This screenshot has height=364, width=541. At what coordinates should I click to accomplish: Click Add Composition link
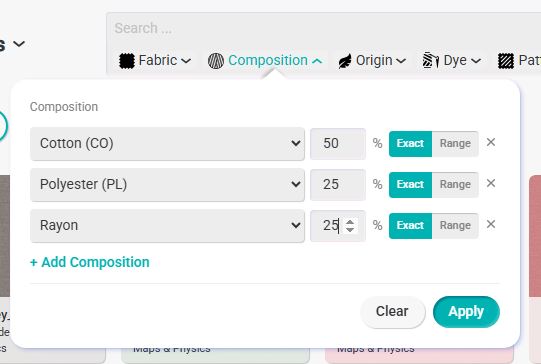(x=90, y=262)
